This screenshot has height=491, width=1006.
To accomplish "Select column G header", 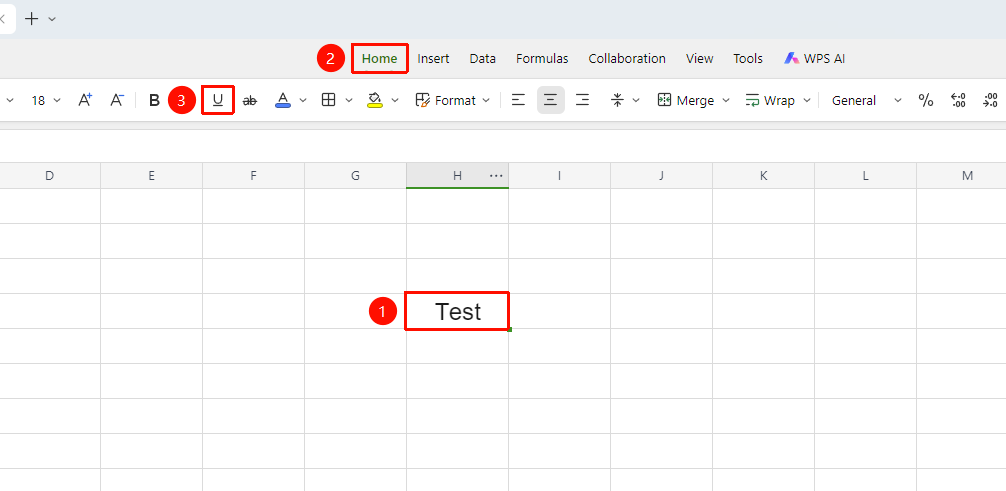I will pos(355,175).
